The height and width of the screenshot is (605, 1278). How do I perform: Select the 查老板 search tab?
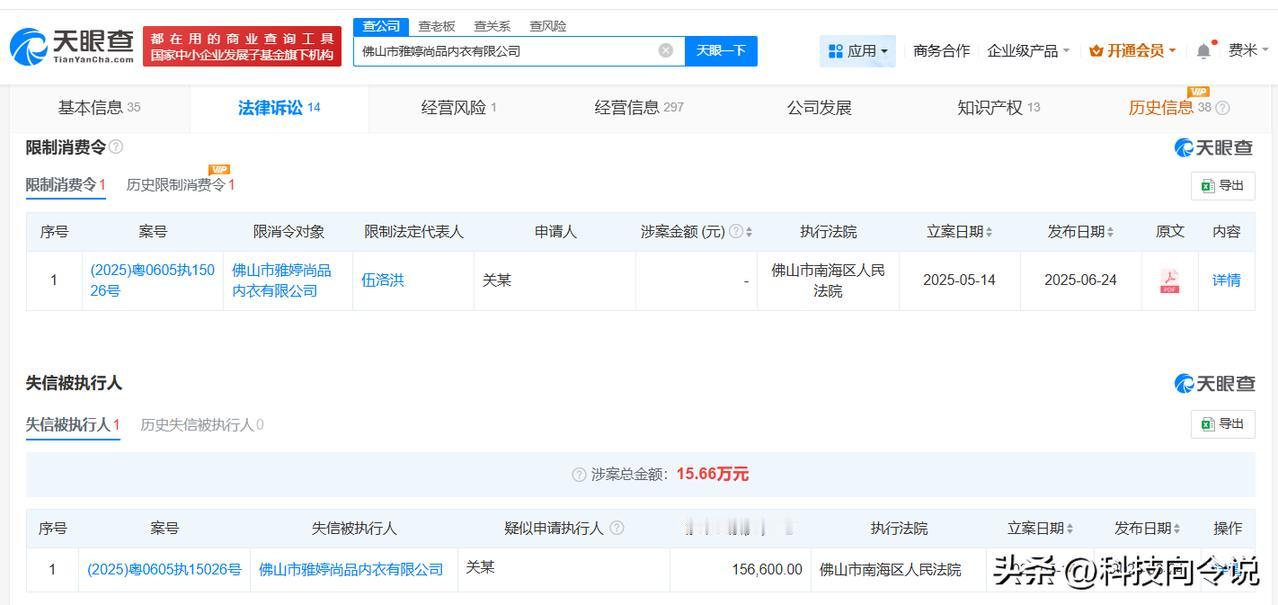pyautogui.click(x=437, y=26)
